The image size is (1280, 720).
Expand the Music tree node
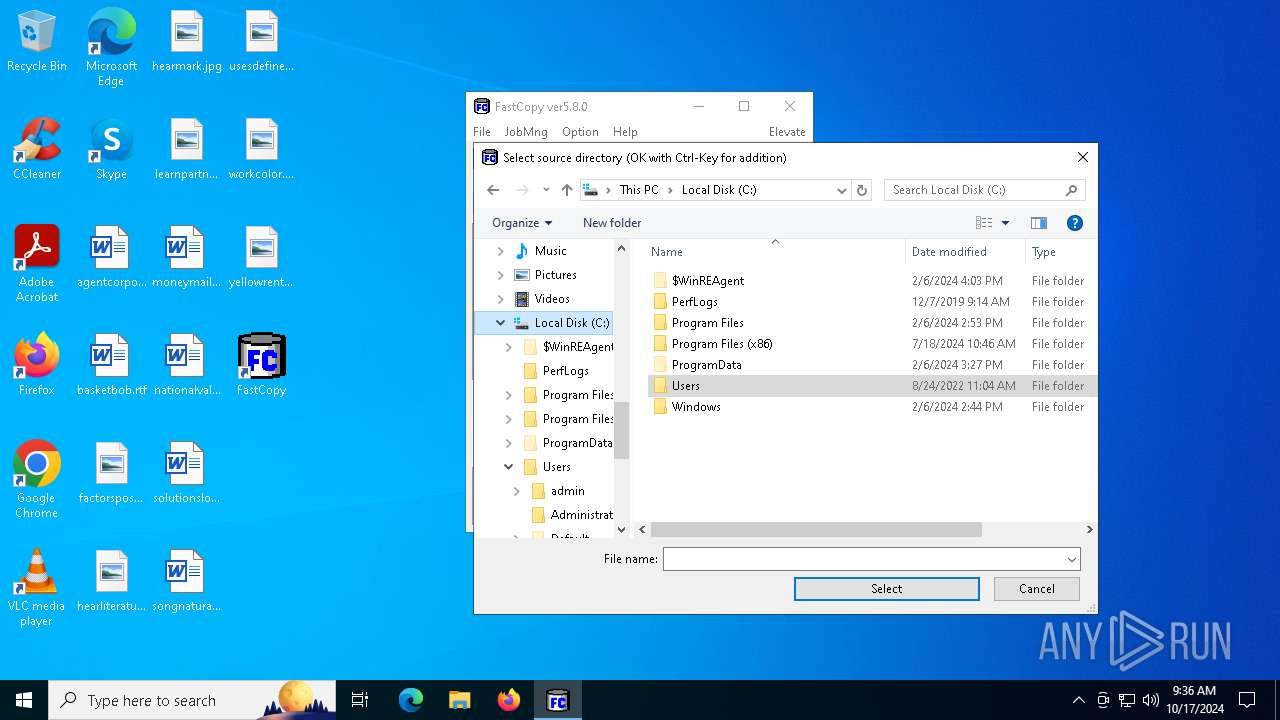[x=501, y=251]
